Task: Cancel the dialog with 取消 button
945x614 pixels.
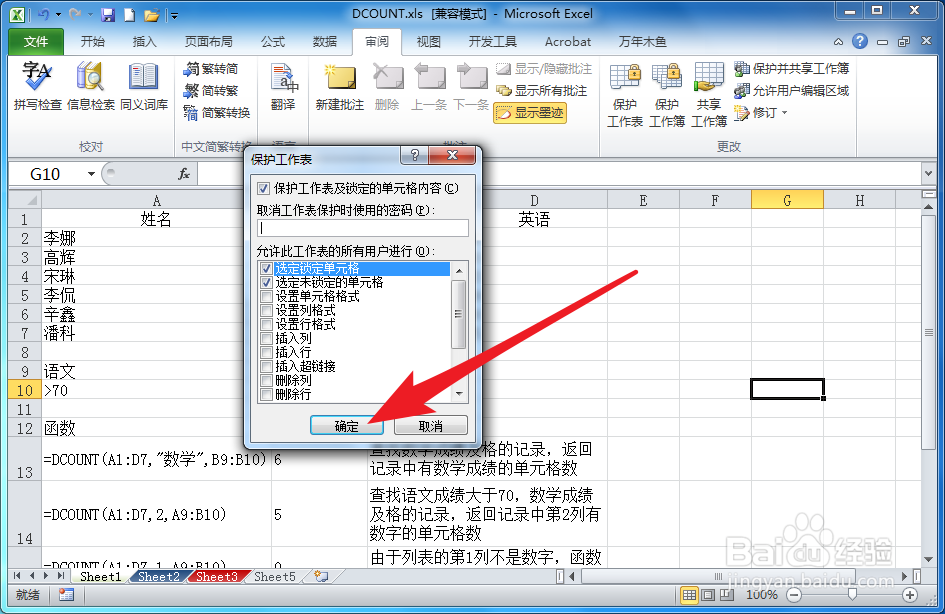Action: click(430, 425)
